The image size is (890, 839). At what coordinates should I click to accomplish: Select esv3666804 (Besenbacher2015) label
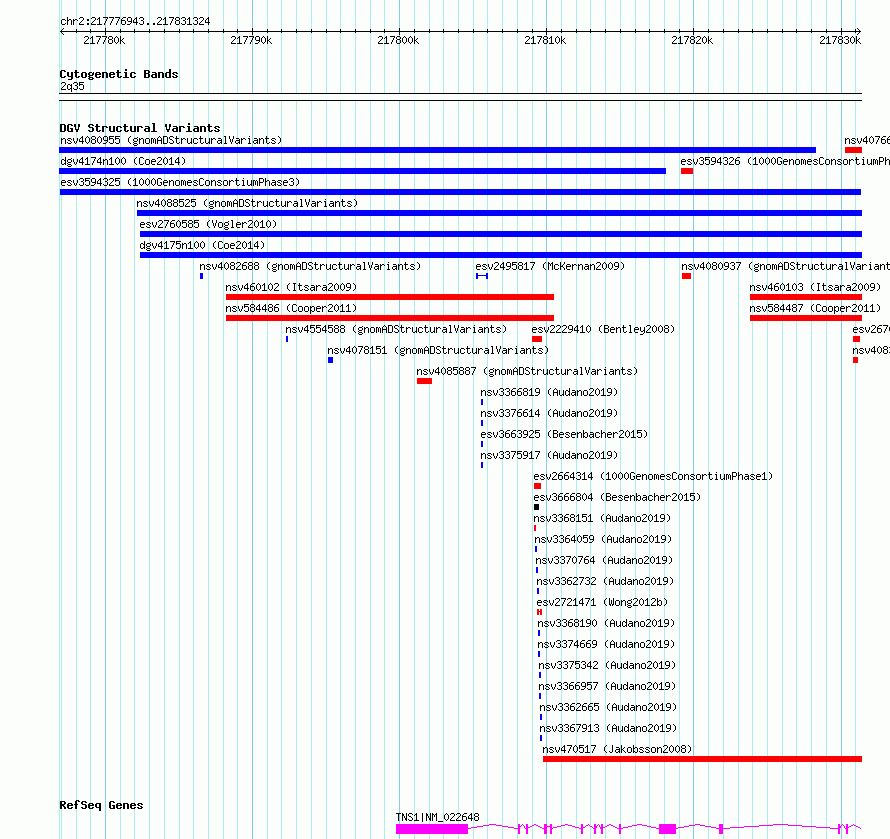[x=617, y=497]
